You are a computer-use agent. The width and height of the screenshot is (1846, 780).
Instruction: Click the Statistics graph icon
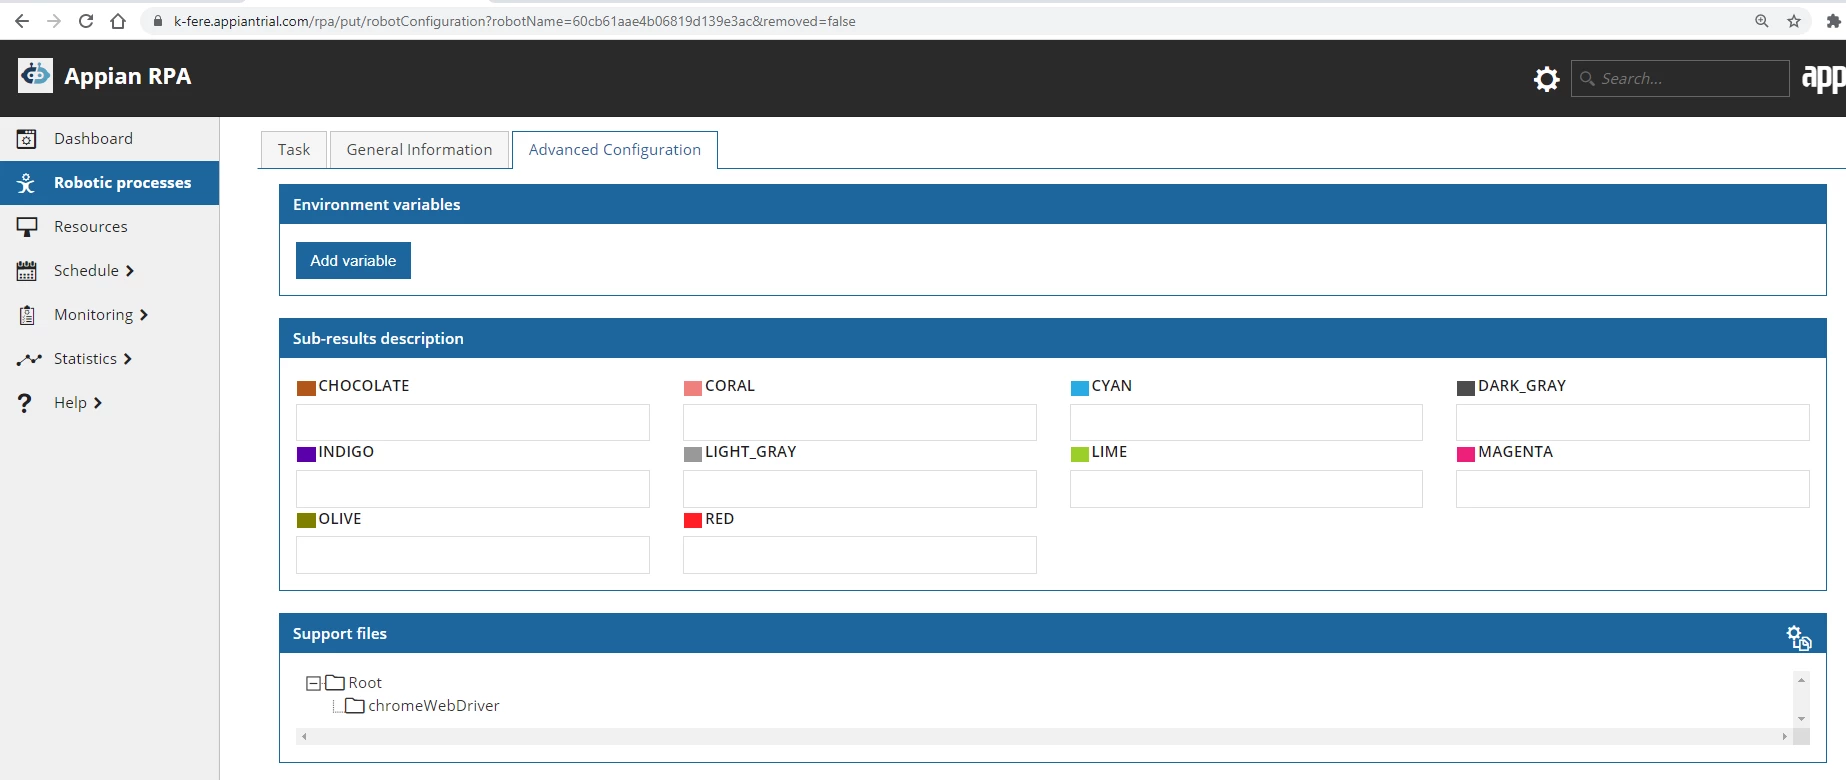[x=29, y=359]
